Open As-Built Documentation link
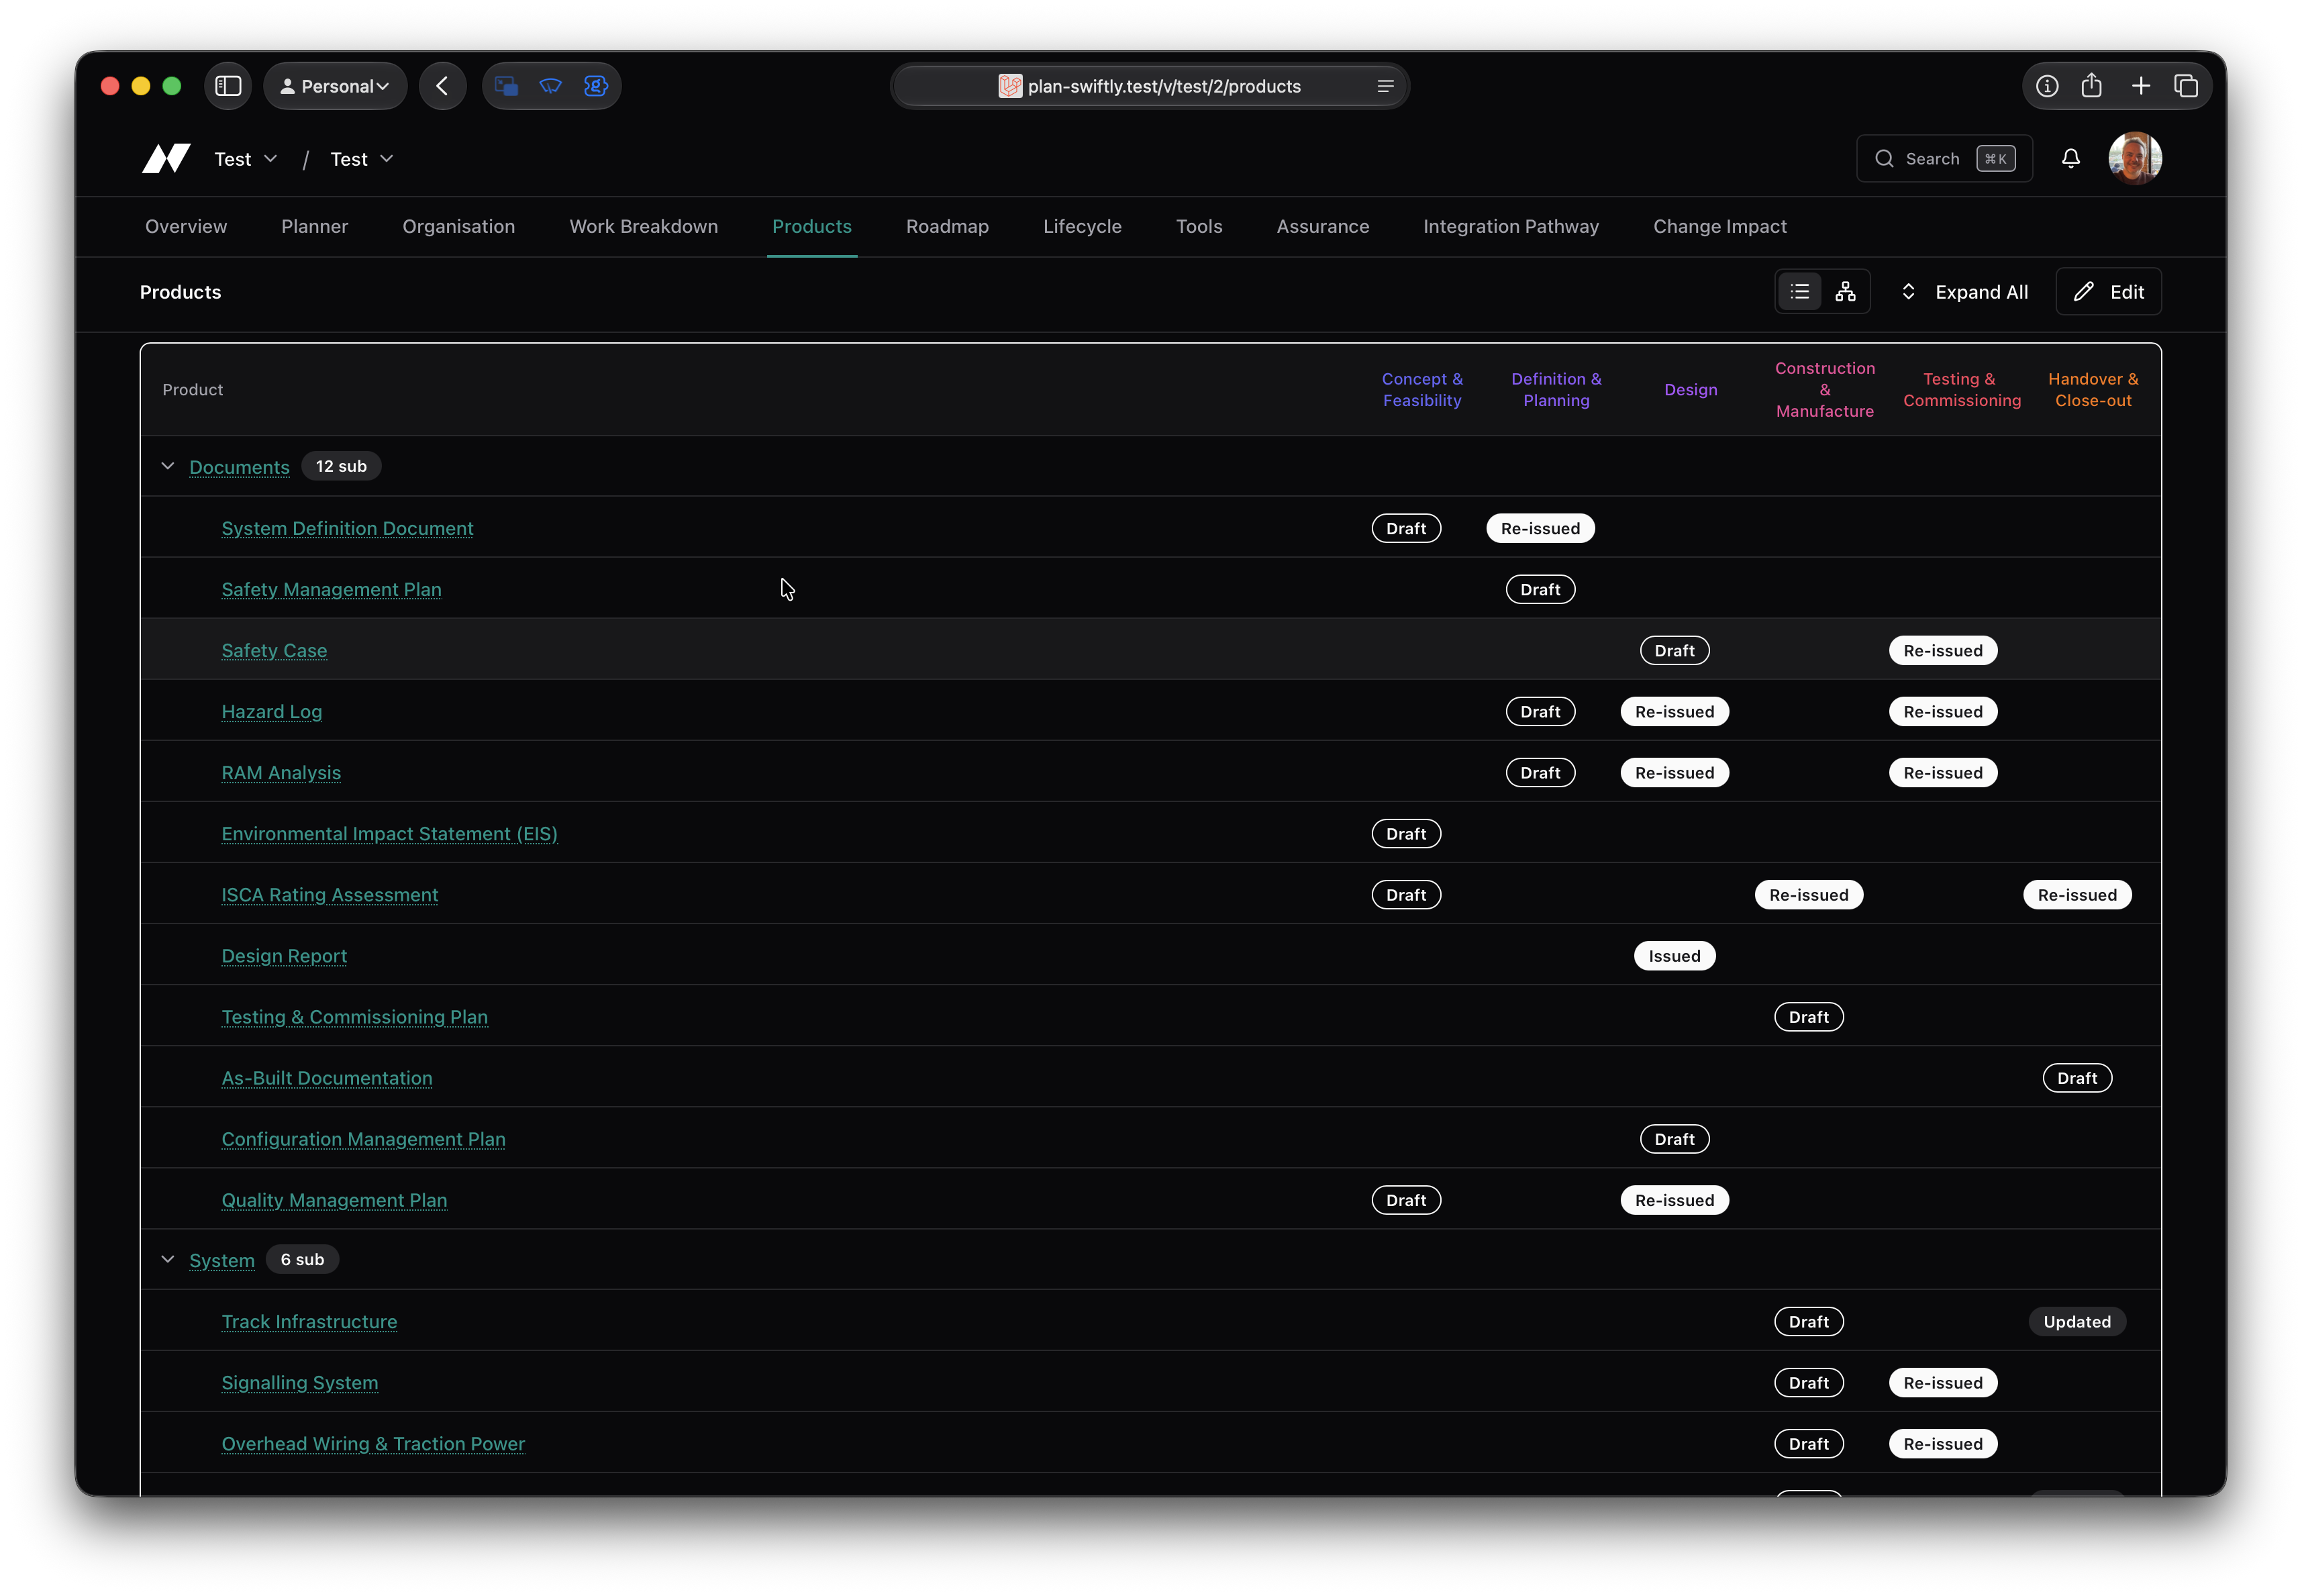Image resolution: width=2302 pixels, height=1596 pixels. click(327, 1077)
